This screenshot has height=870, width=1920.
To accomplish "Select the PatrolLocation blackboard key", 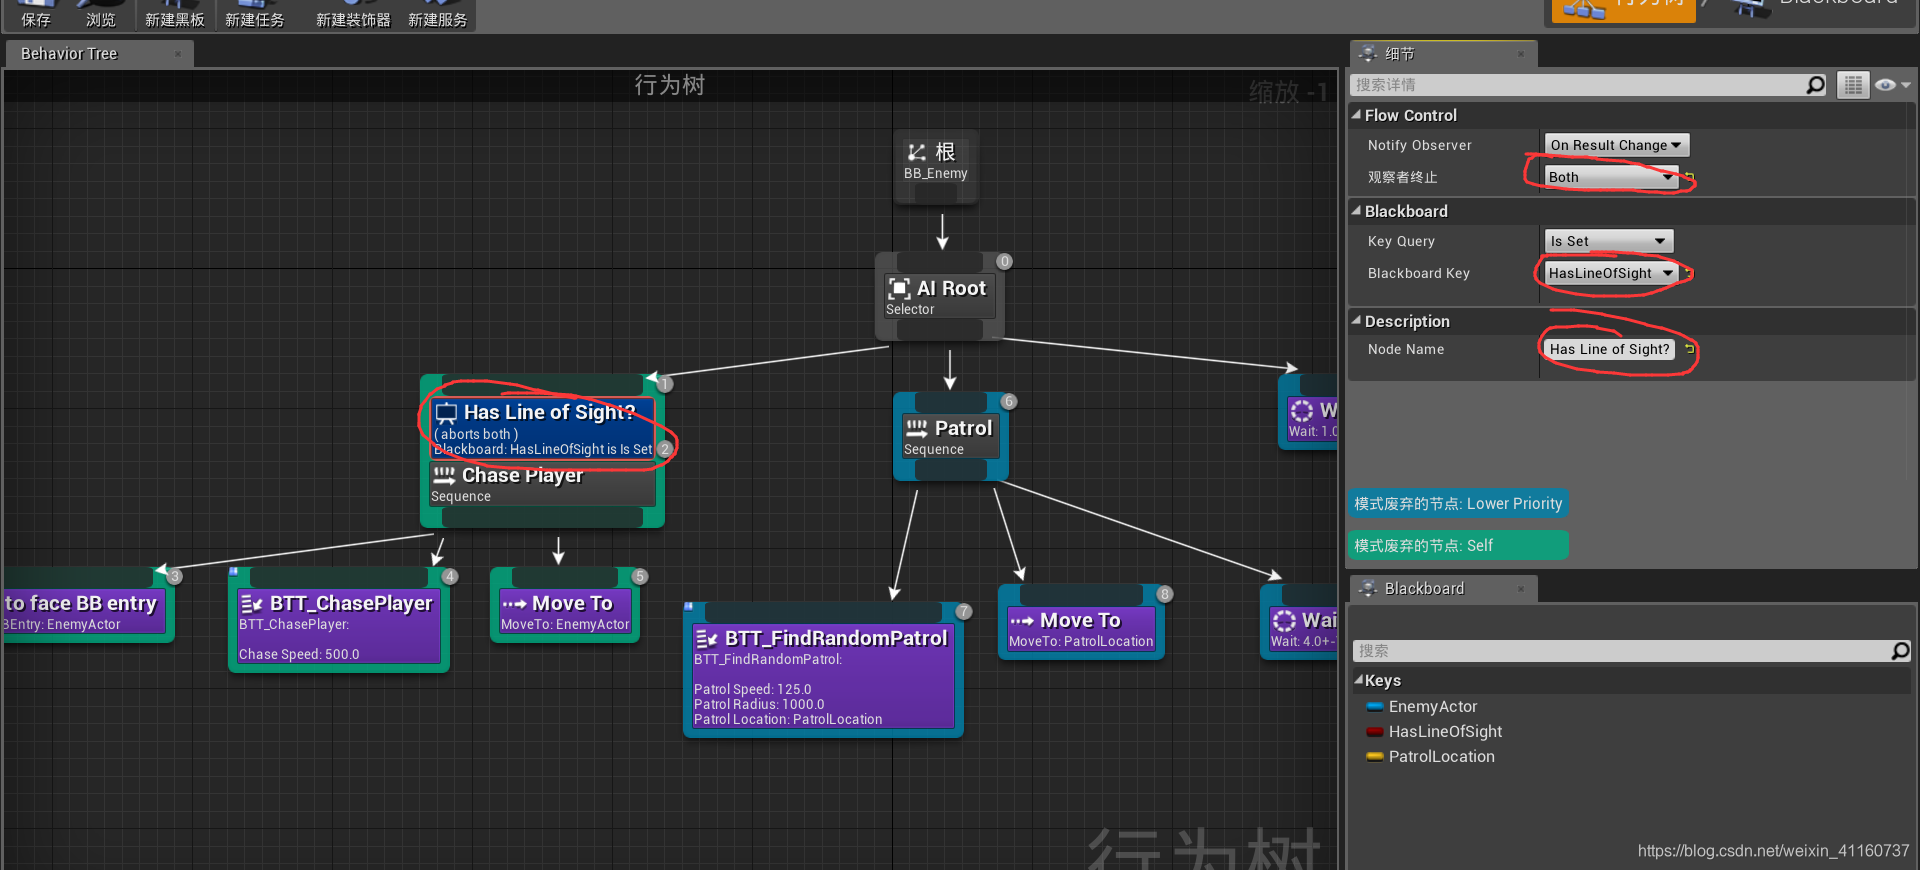I will 1441,757.
